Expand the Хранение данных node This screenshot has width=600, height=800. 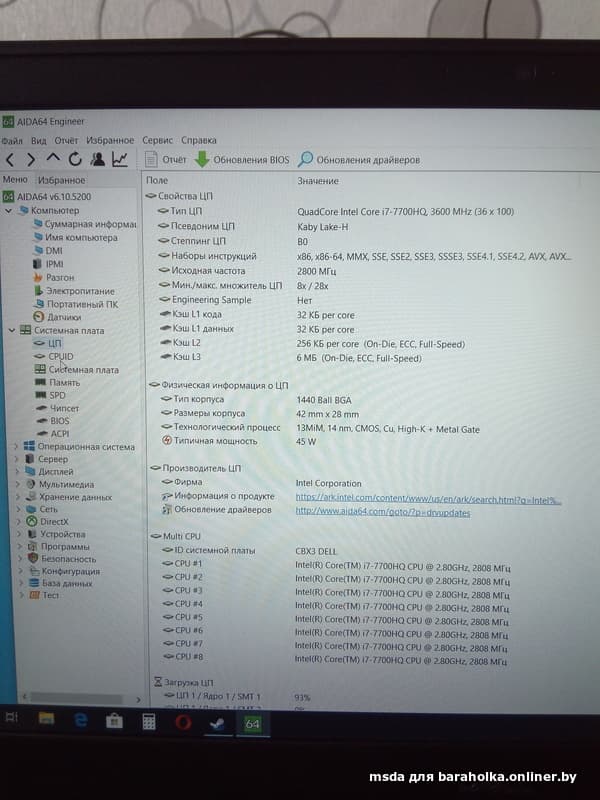(x=19, y=497)
